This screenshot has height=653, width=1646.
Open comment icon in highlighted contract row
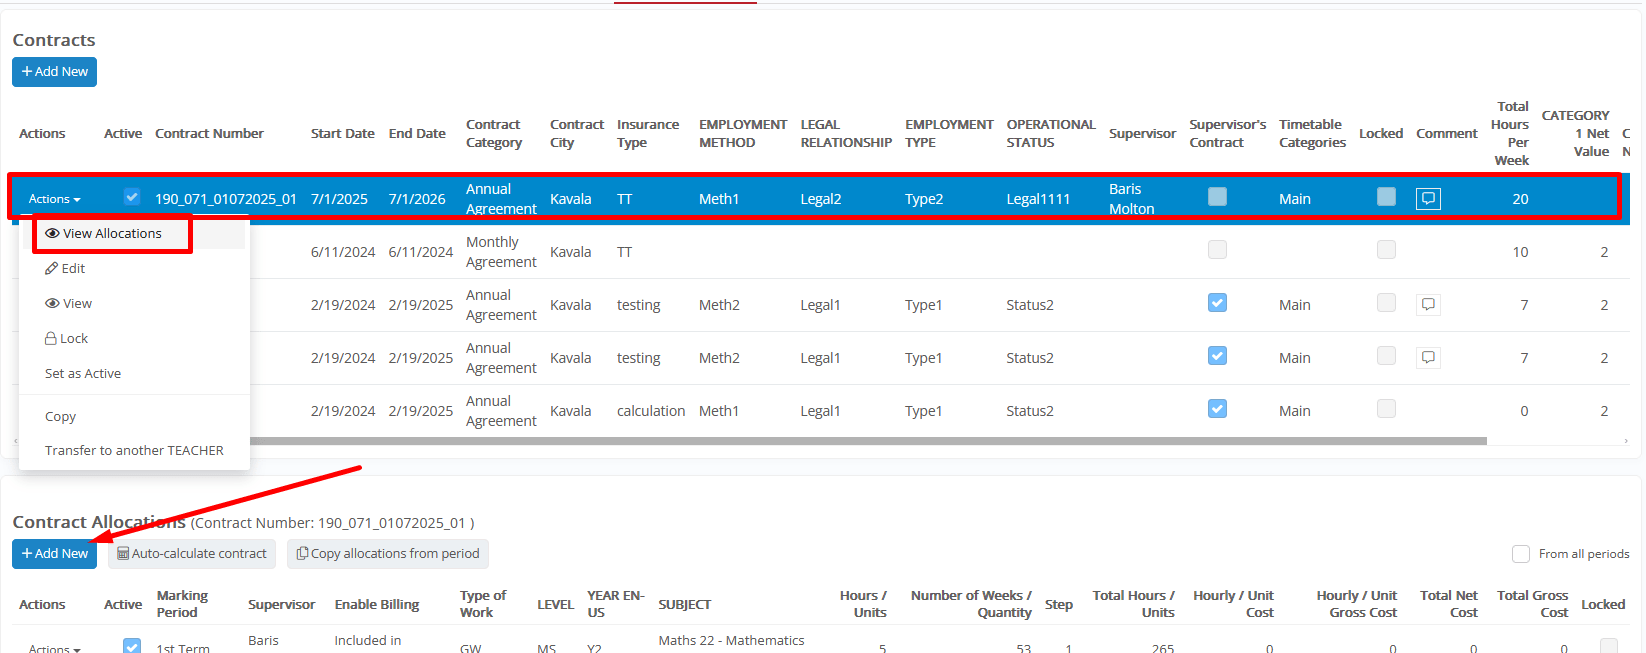point(1428,198)
